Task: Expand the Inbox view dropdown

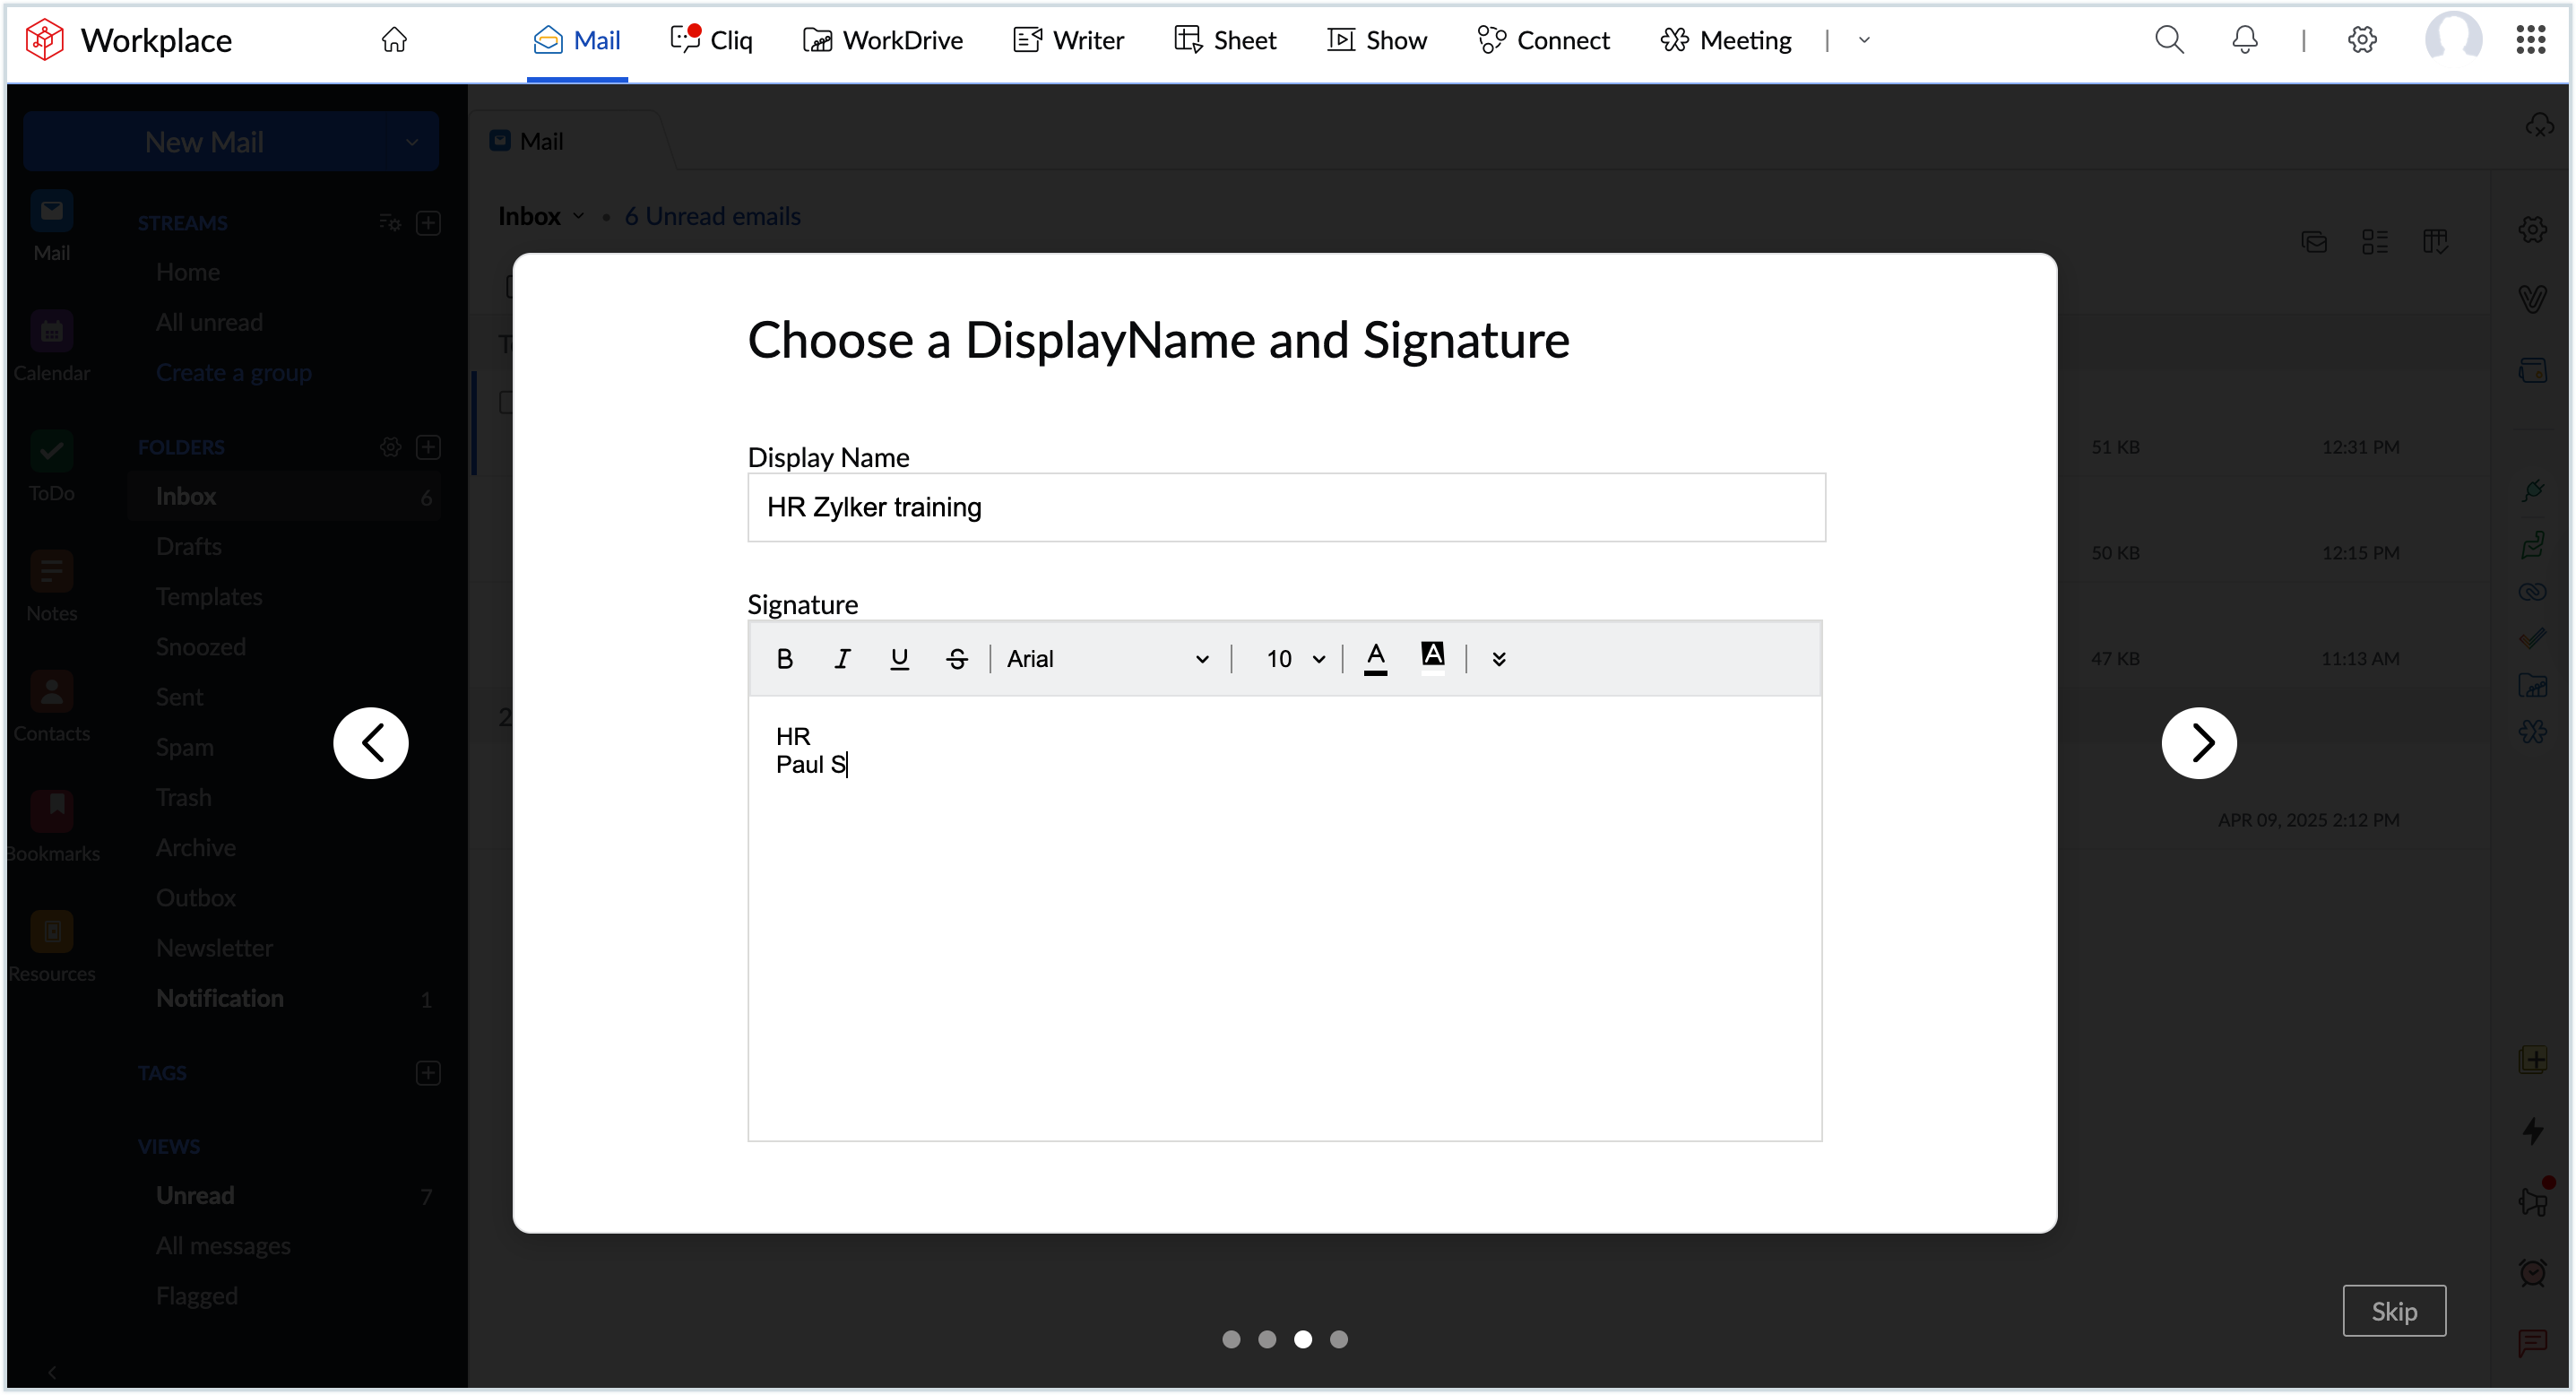Action: tap(580, 216)
